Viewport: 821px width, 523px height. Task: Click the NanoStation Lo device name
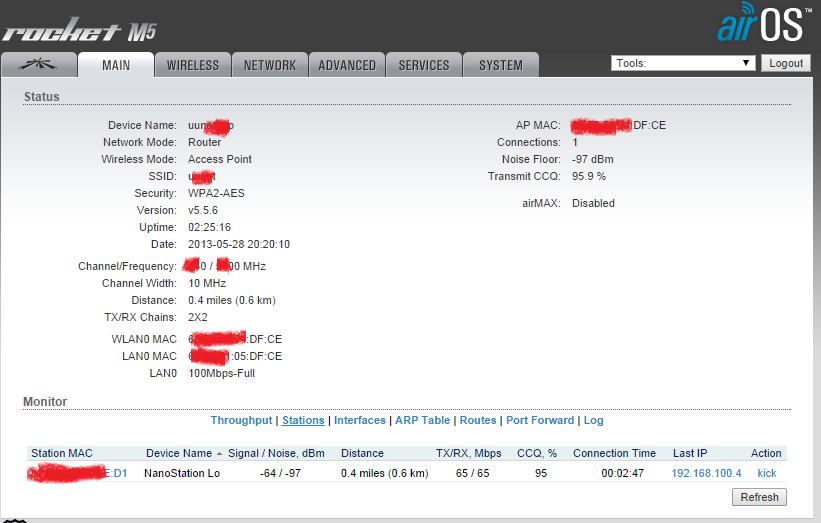(182, 473)
